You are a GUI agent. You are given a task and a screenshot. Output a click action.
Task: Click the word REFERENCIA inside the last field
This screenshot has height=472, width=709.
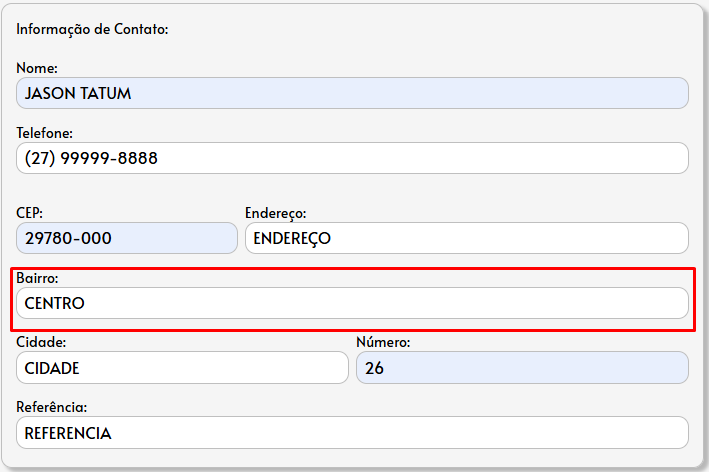click(68, 433)
